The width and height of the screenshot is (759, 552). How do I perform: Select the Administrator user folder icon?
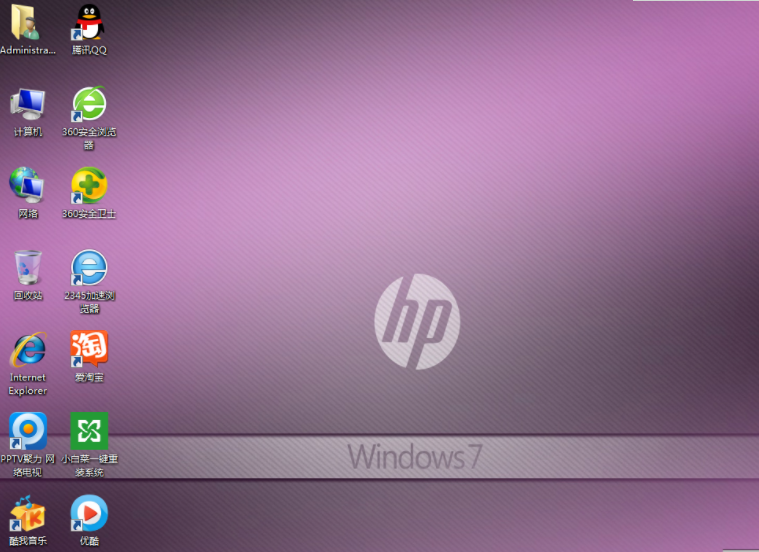[x=28, y=21]
